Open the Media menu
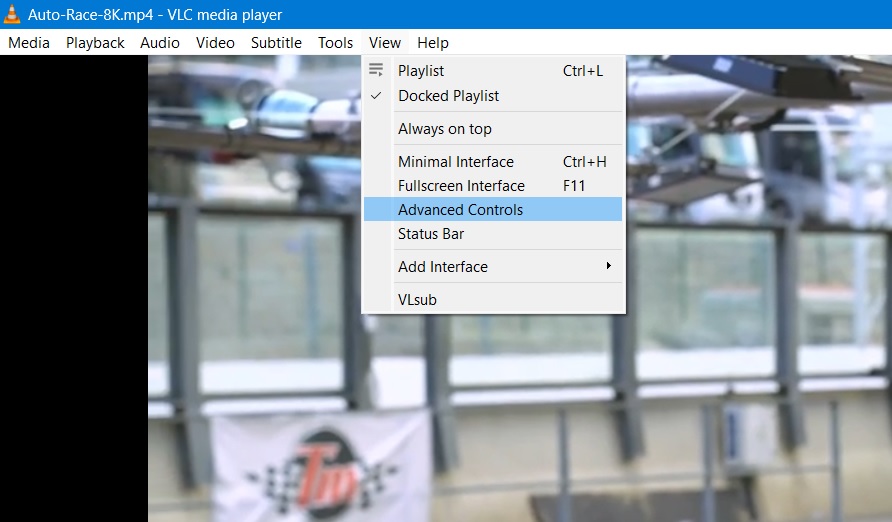The height and width of the screenshot is (522, 892). click(x=29, y=43)
